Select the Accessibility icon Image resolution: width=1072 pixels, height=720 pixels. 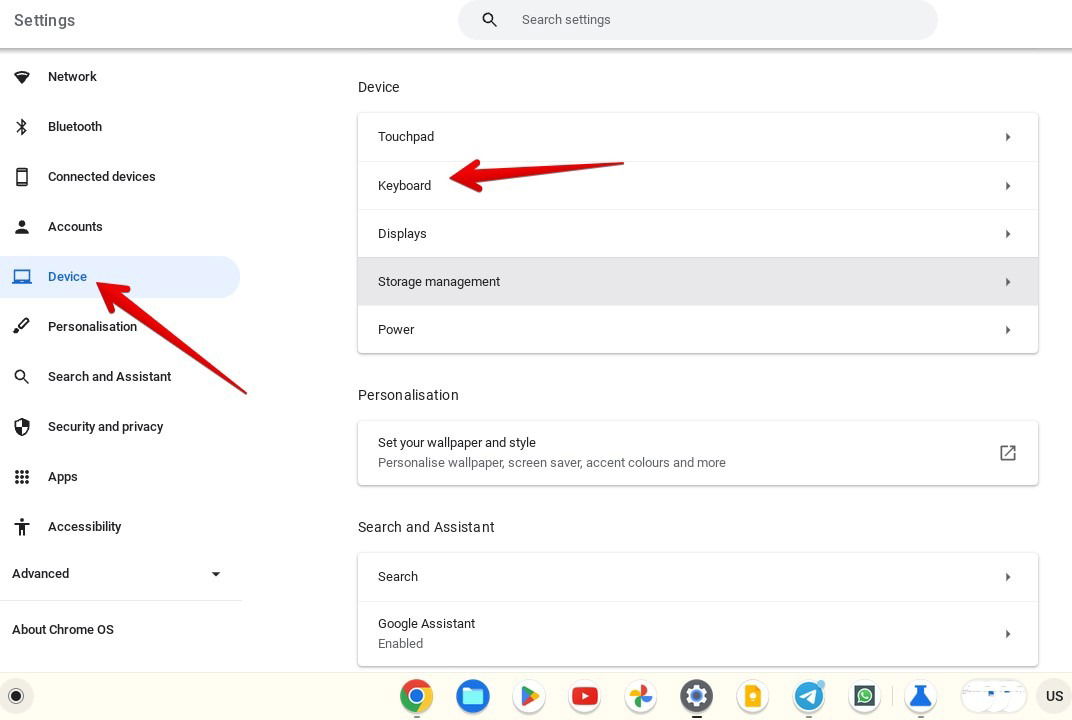click(22, 526)
